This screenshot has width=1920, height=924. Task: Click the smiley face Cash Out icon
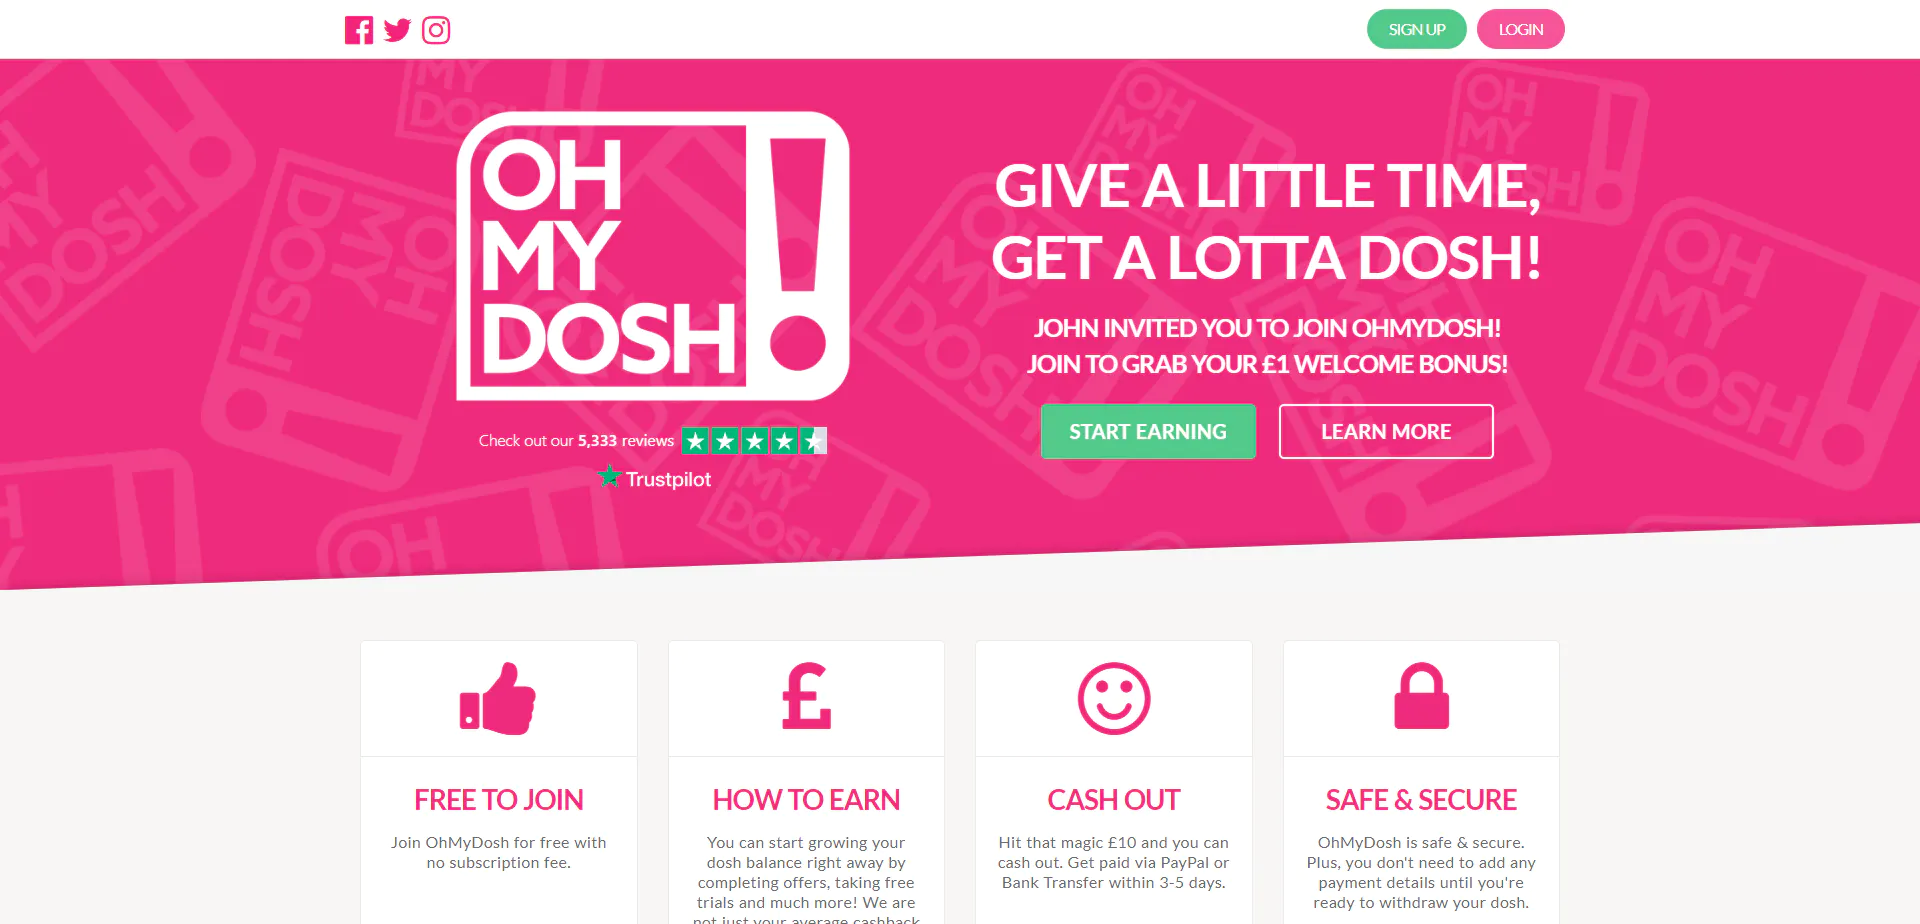[x=1114, y=698]
